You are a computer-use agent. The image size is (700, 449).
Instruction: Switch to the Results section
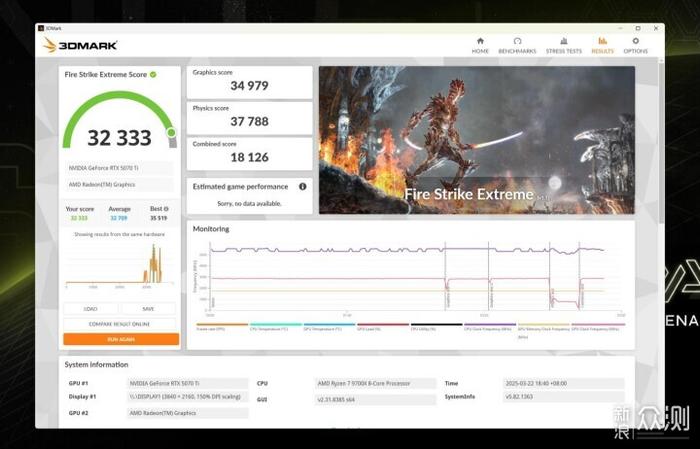pos(602,46)
